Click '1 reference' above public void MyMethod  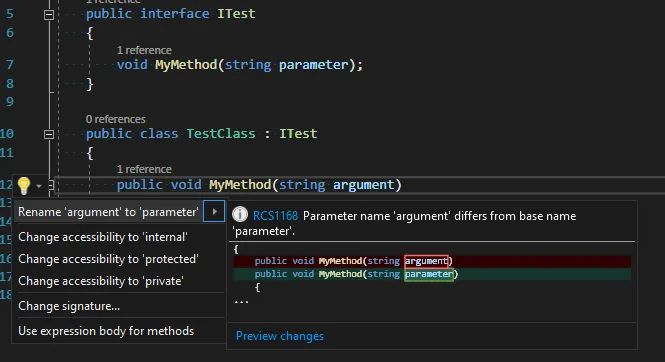tap(144, 169)
